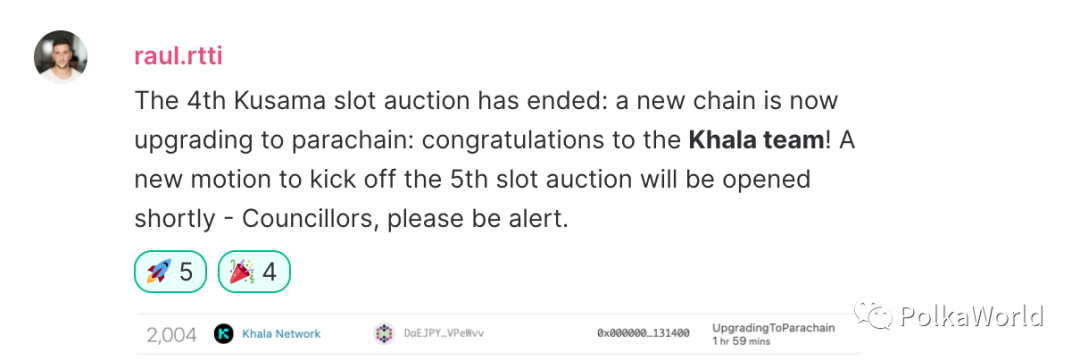Click the Khala Network logo icon
Viewport: 1080px width, 361px height.
point(224,334)
